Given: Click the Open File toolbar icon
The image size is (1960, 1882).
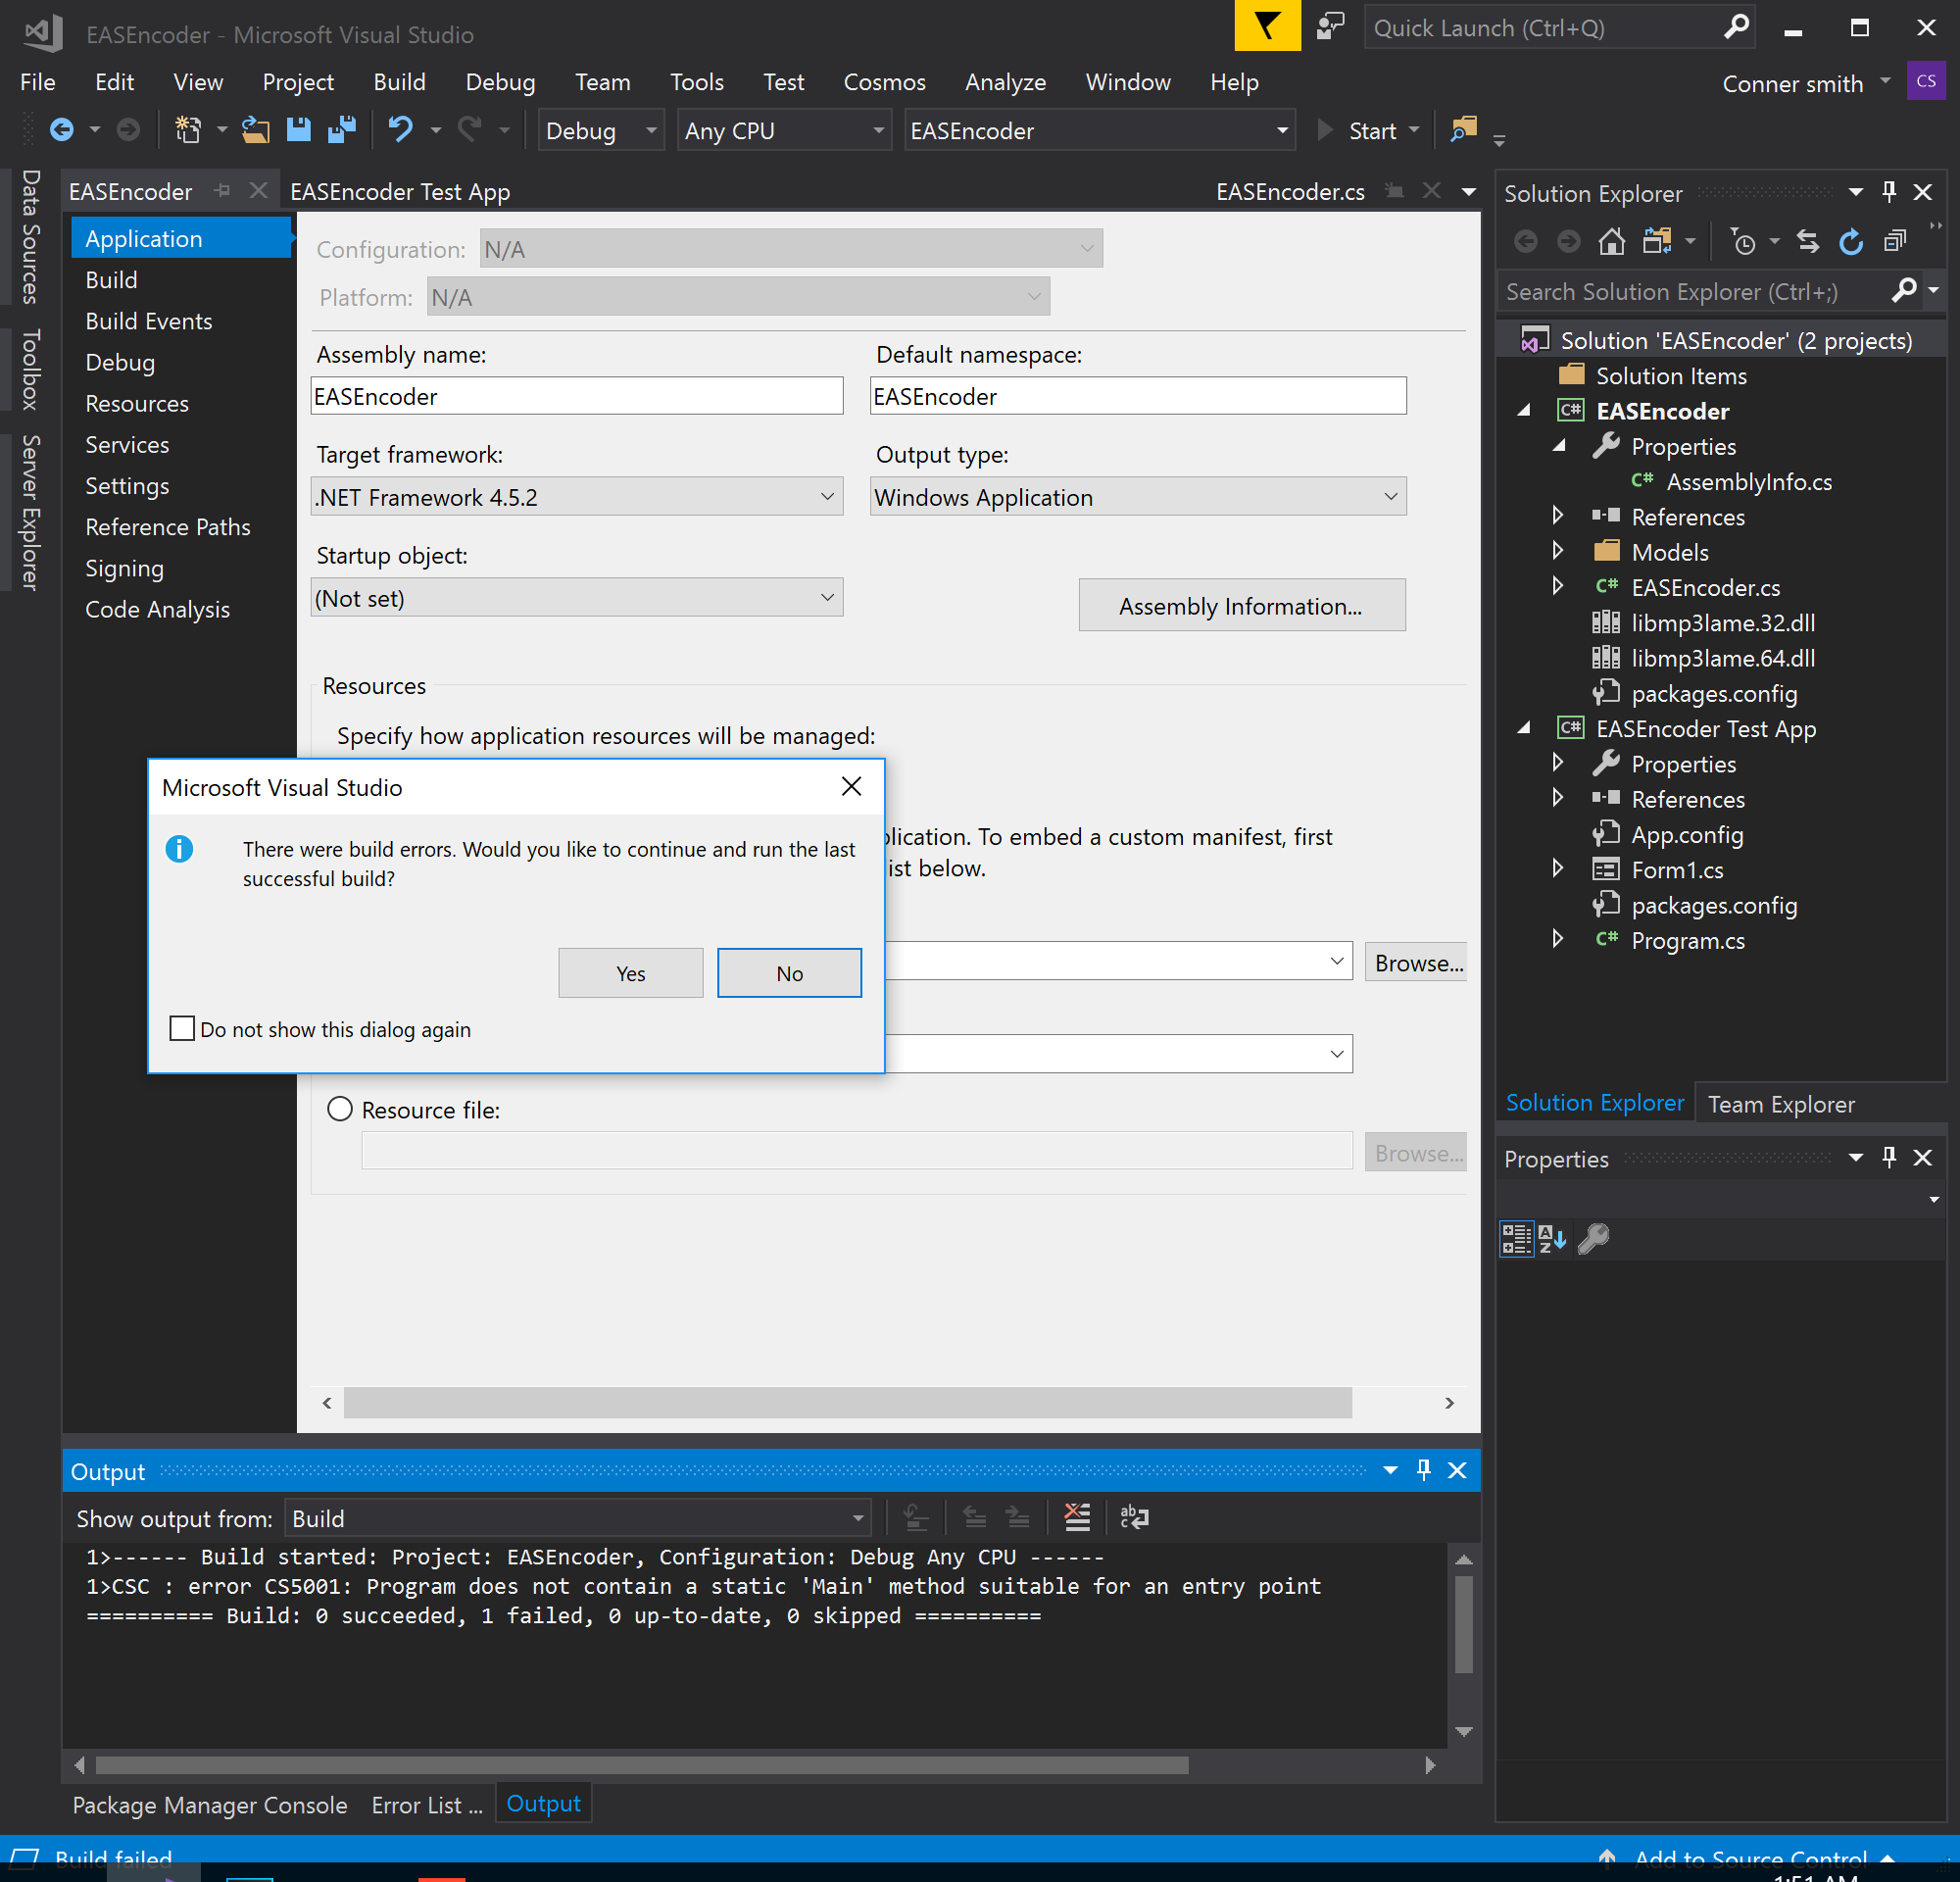Looking at the screenshot, I should [255, 130].
